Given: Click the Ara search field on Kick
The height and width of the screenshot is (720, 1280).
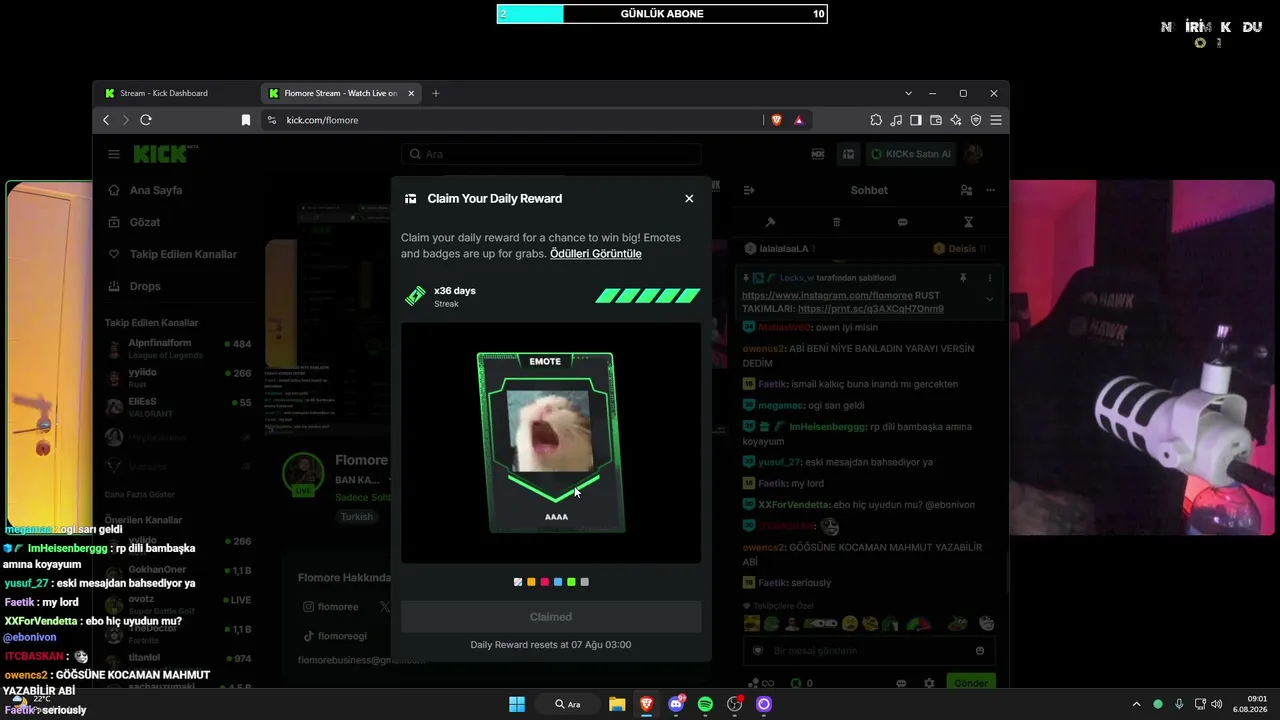Looking at the screenshot, I should pyautogui.click(x=551, y=154).
